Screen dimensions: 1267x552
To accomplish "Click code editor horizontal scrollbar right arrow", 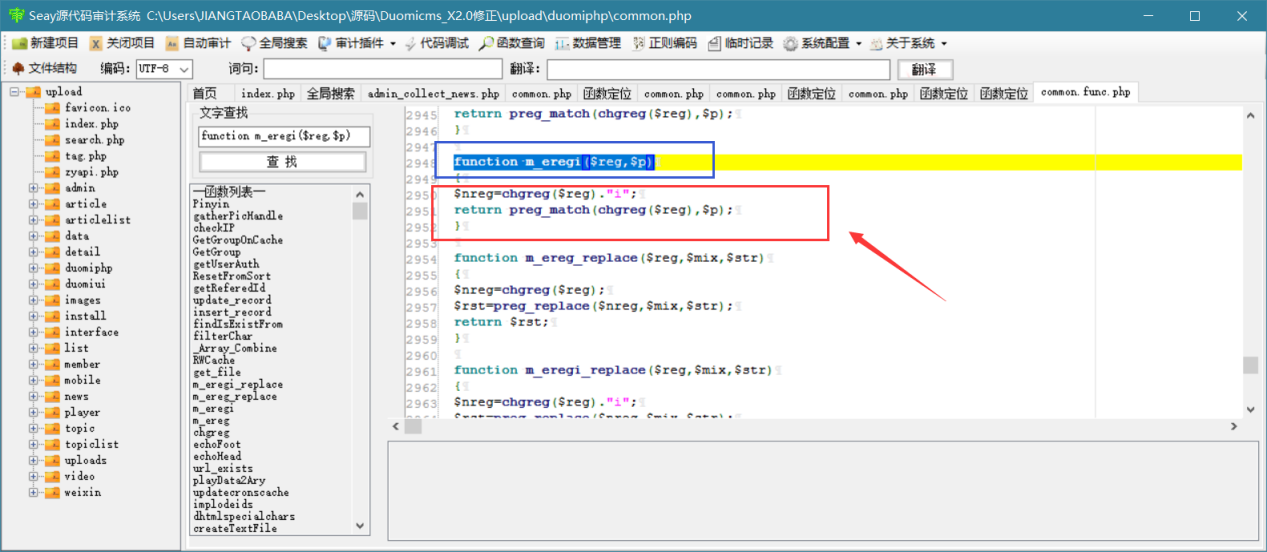I will [1233, 427].
